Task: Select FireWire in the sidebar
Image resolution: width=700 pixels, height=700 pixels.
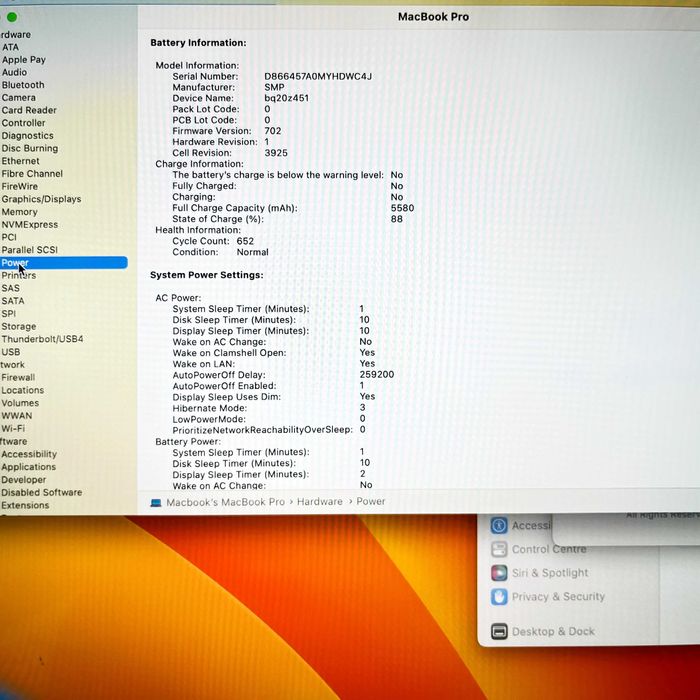Action: pos(20,187)
